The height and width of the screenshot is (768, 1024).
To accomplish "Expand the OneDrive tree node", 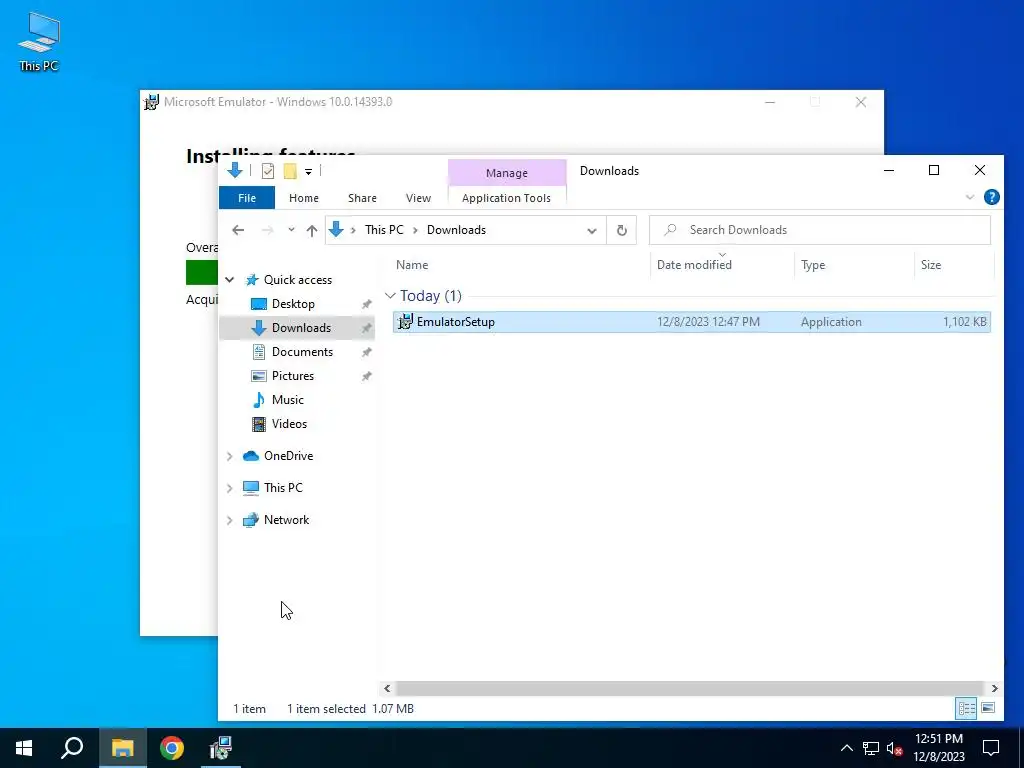I will 230,456.
